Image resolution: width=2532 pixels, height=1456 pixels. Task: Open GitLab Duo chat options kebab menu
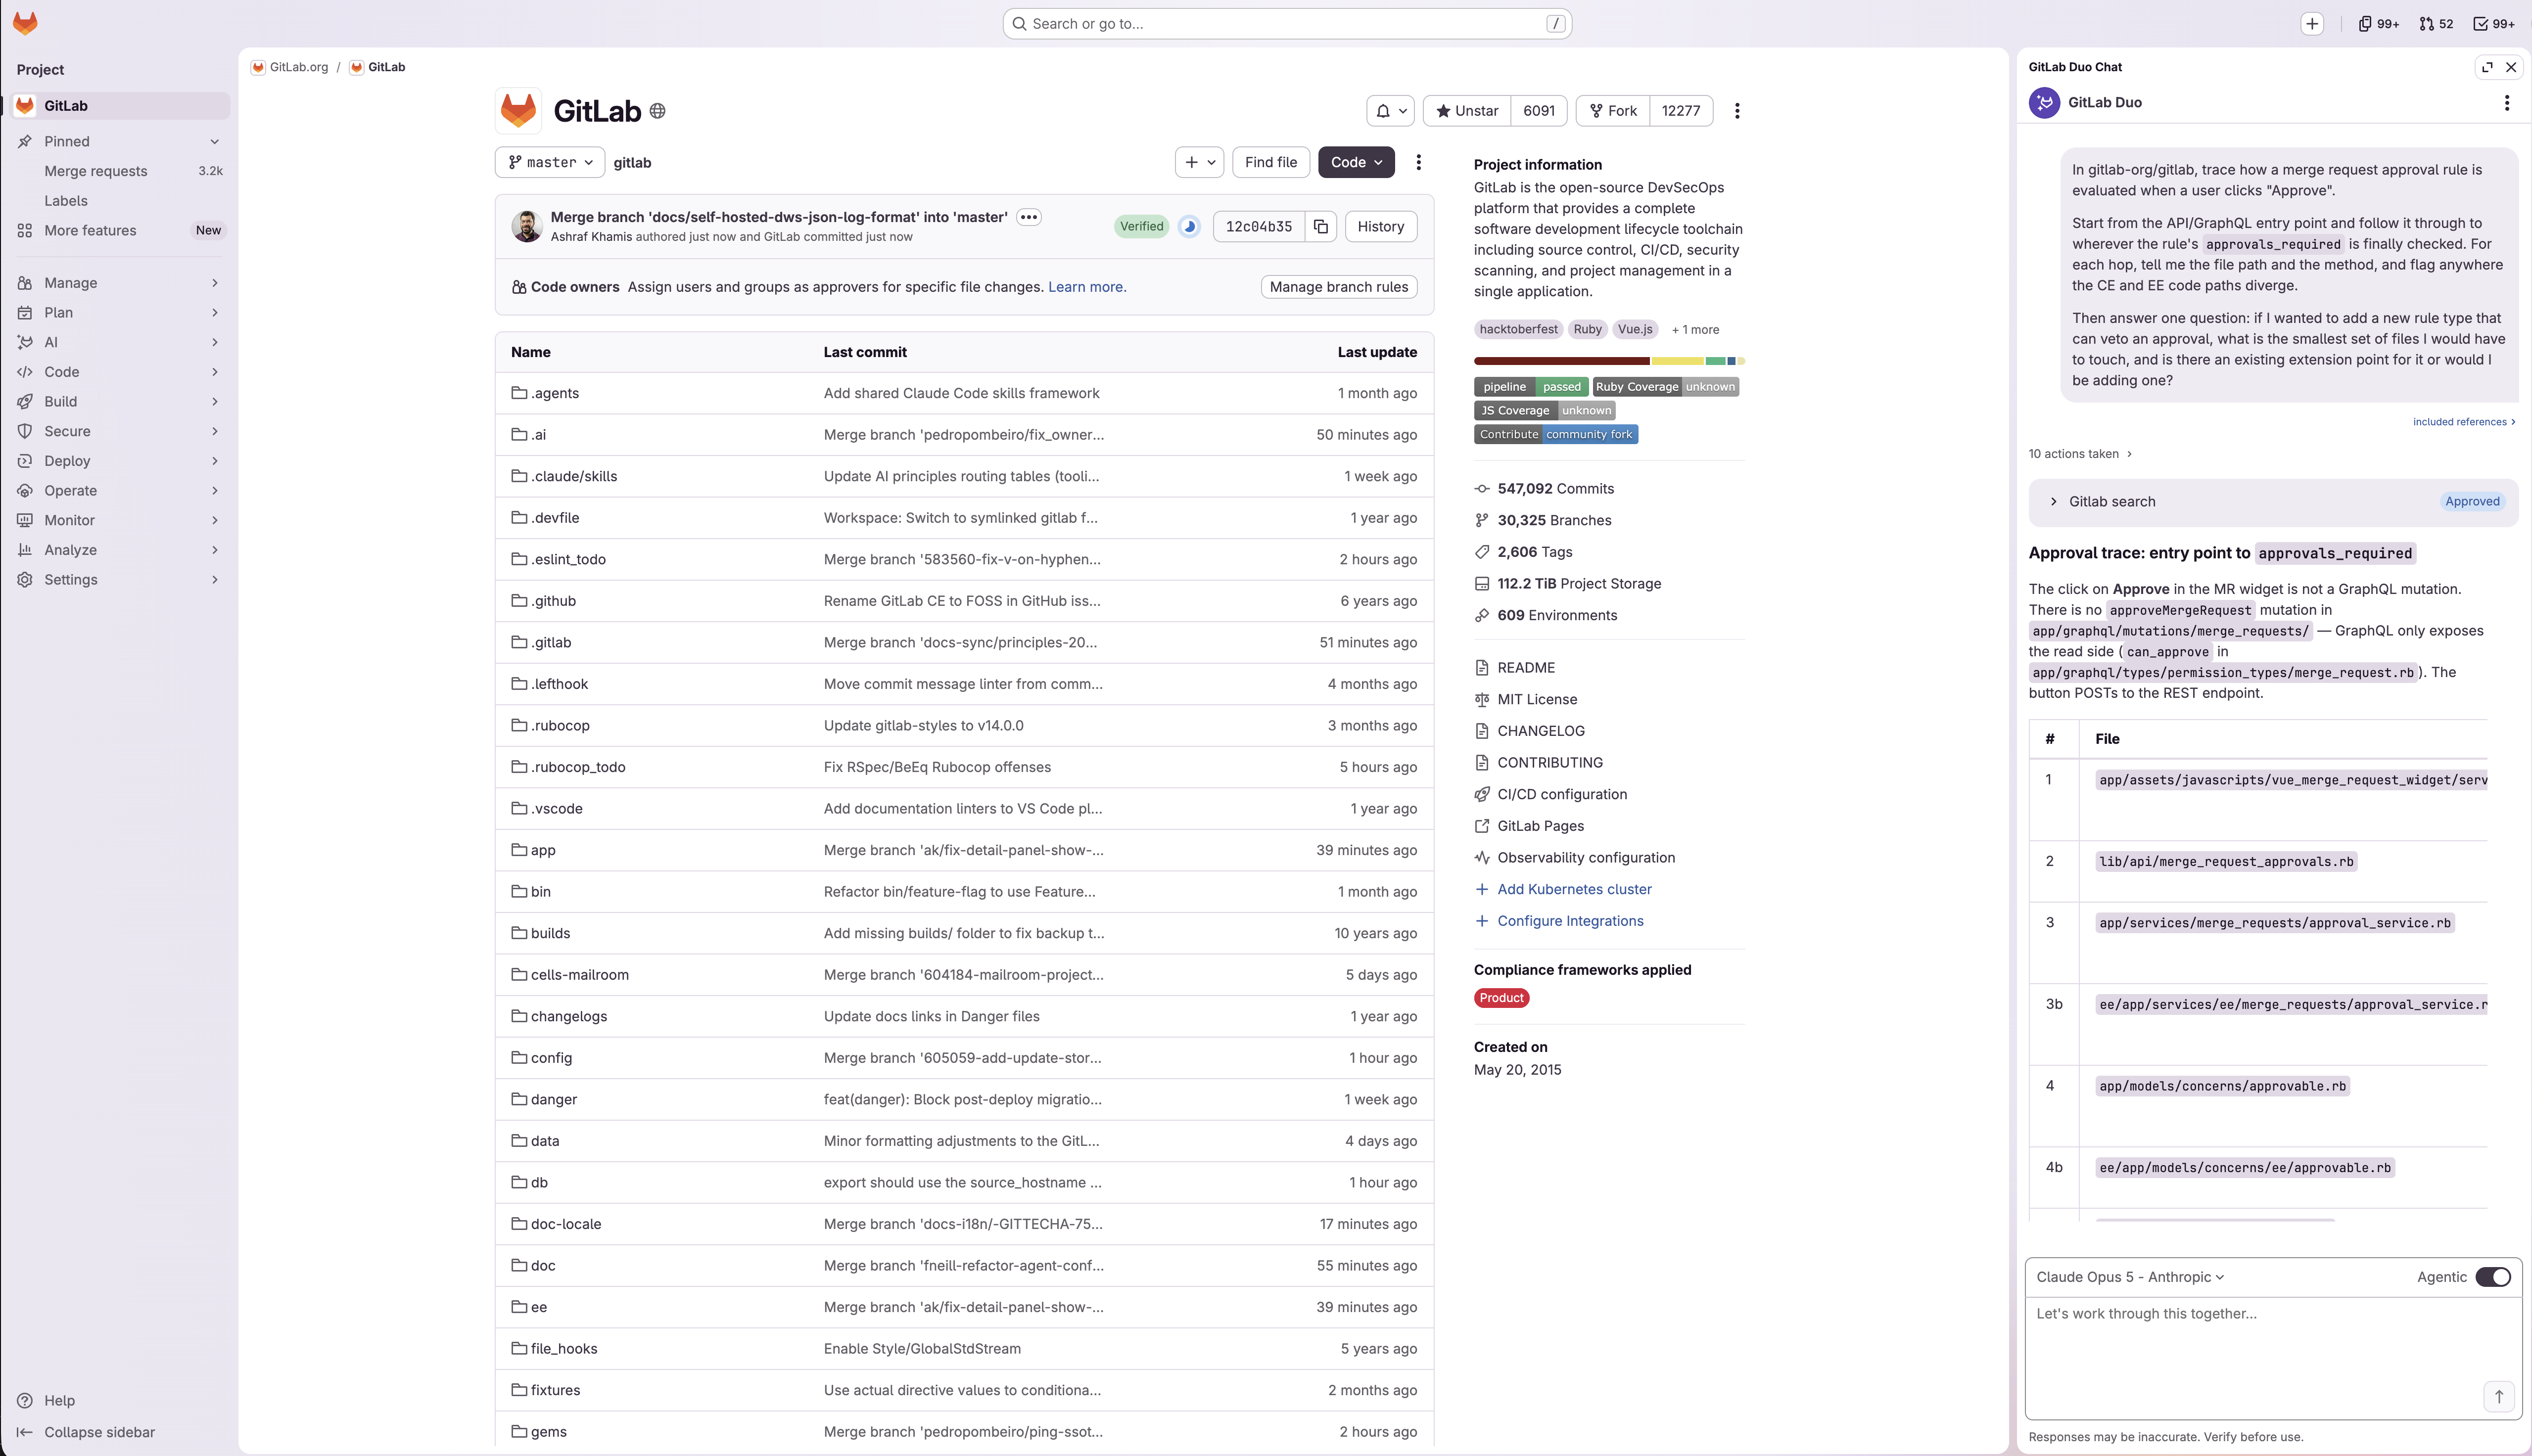point(2506,103)
